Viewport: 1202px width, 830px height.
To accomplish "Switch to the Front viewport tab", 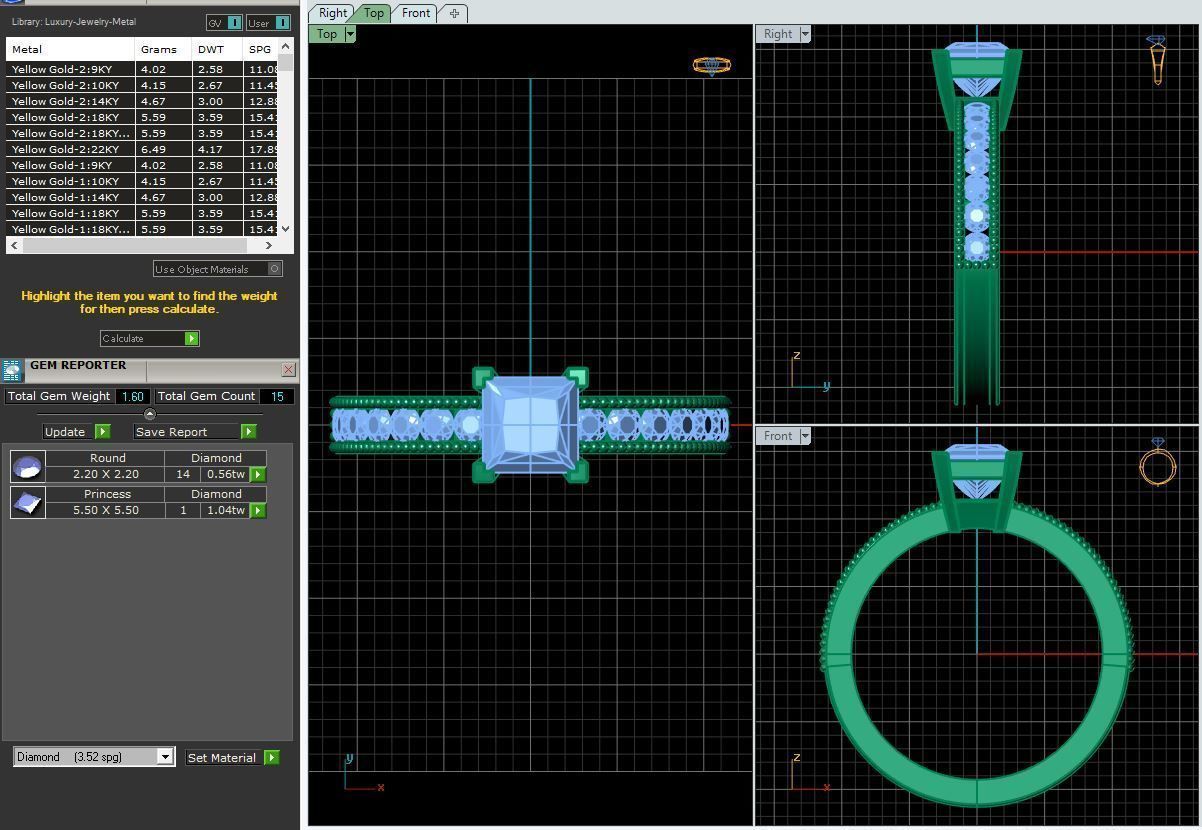I will tap(416, 13).
